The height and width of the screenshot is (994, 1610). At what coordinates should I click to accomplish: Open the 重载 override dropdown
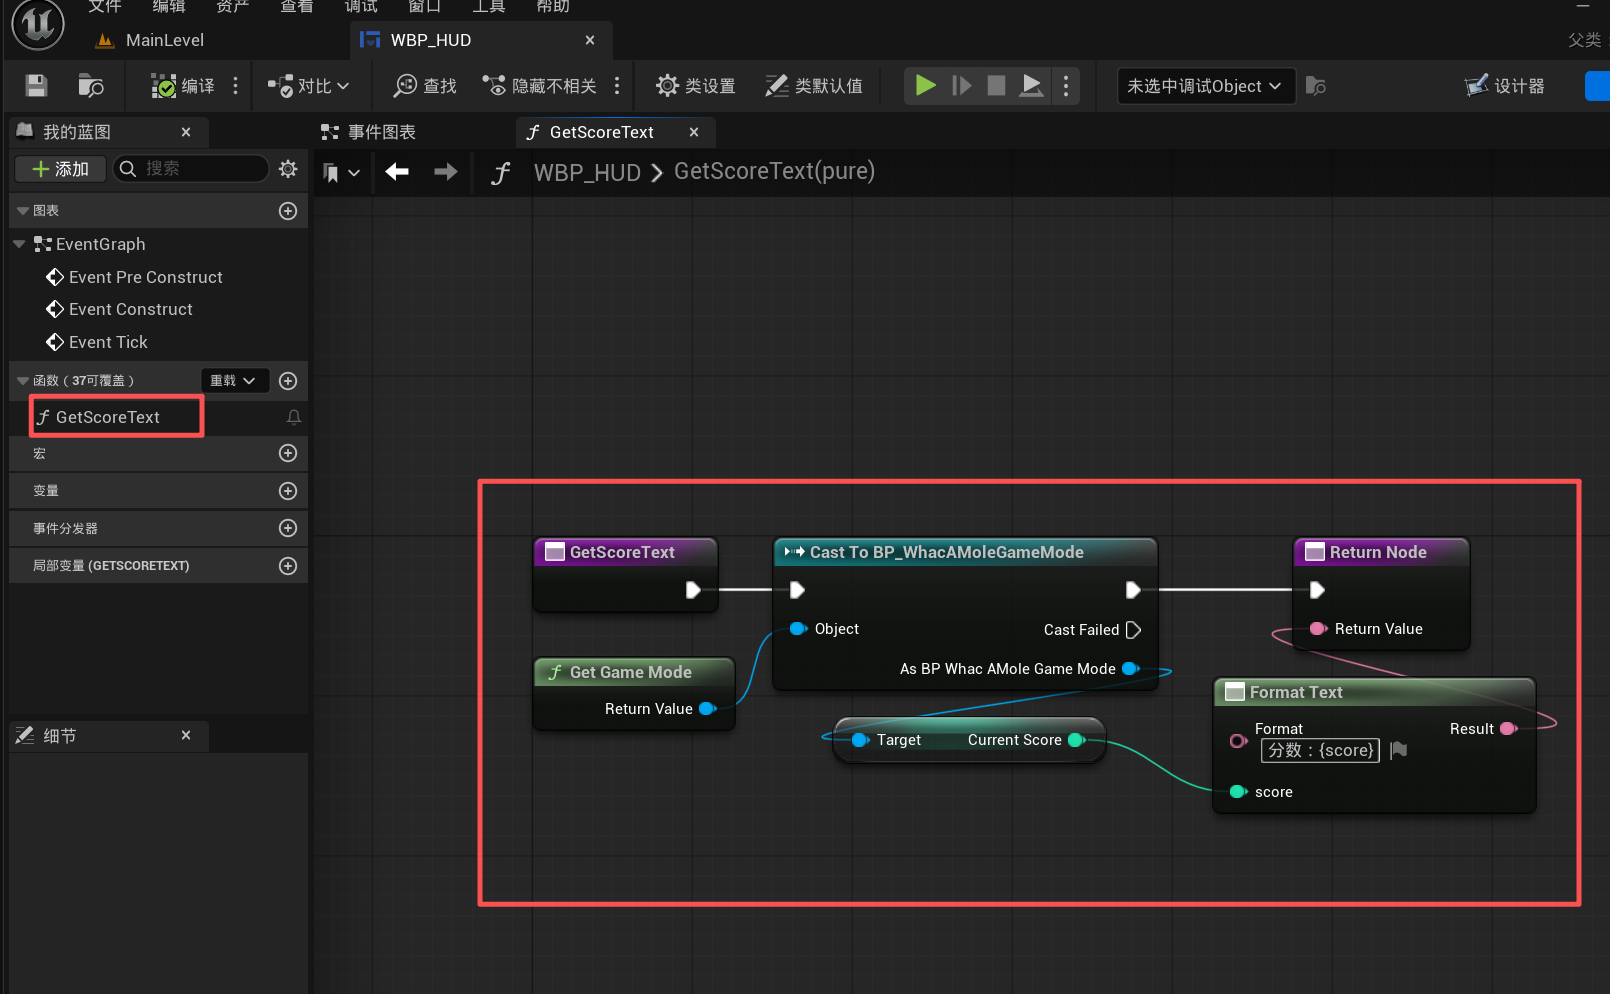pos(234,381)
